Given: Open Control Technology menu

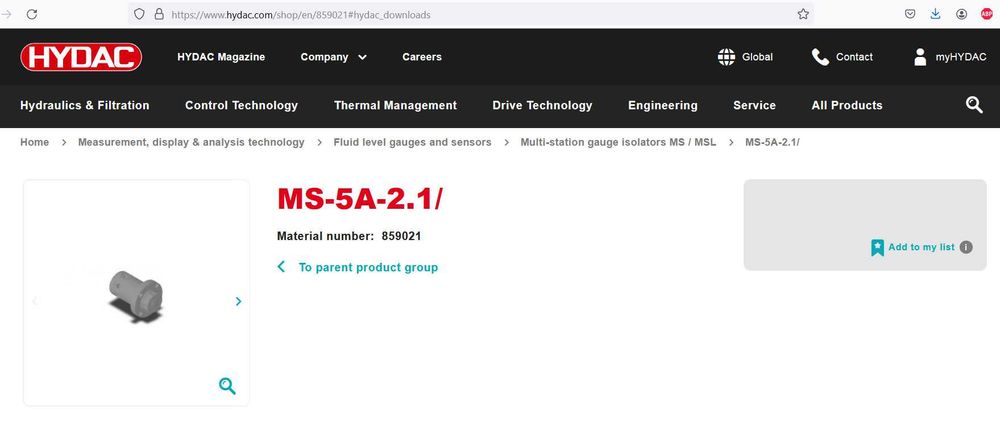Looking at the screenshot, I should point(241,105).
